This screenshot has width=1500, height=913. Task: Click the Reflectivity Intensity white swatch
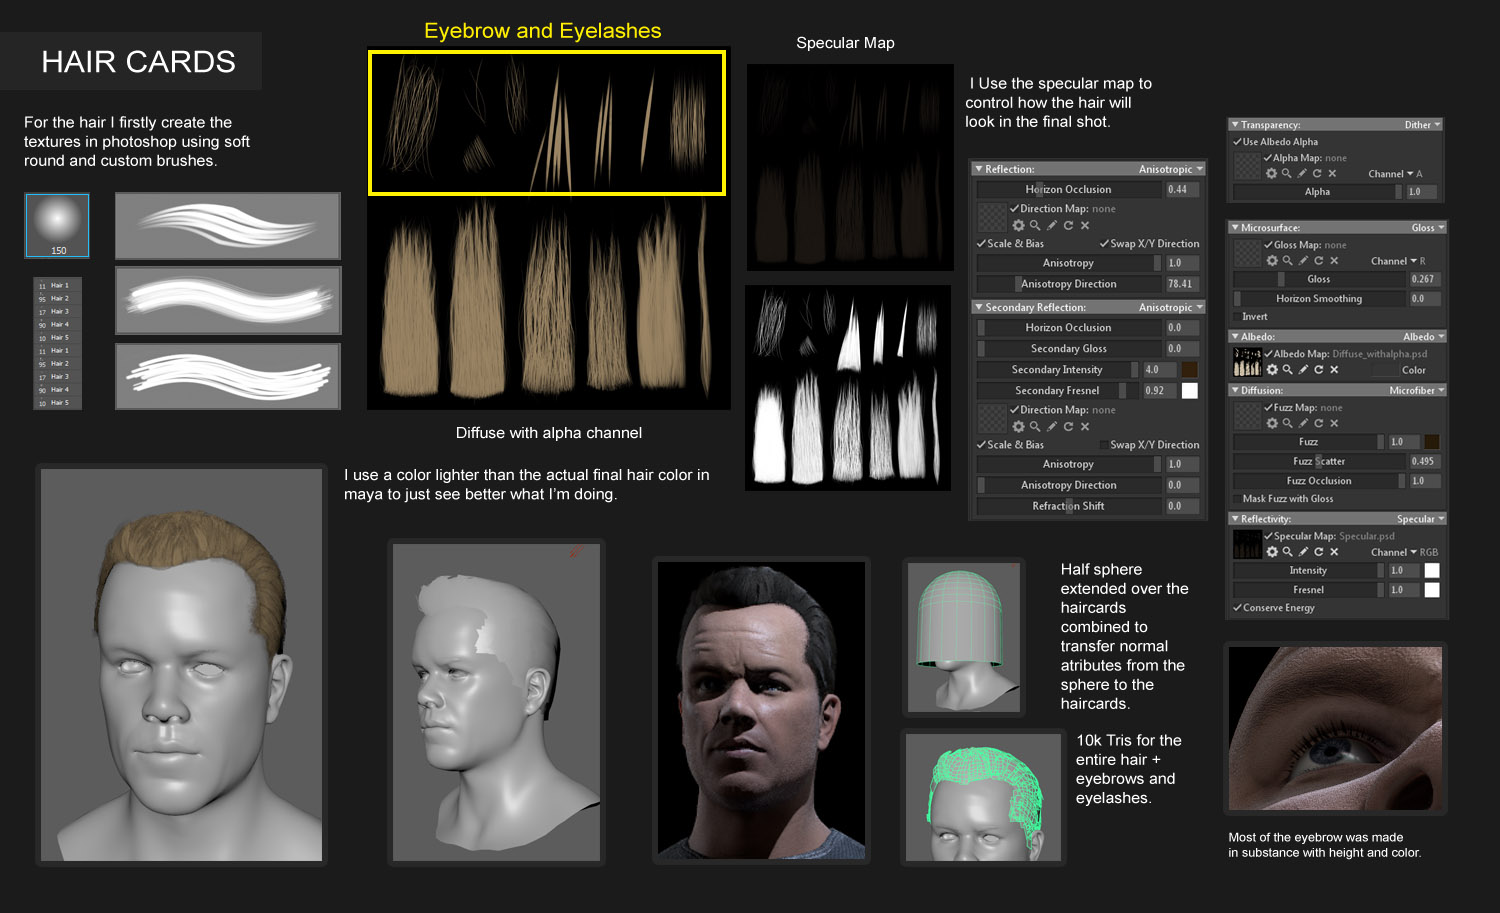(1432, 570)
